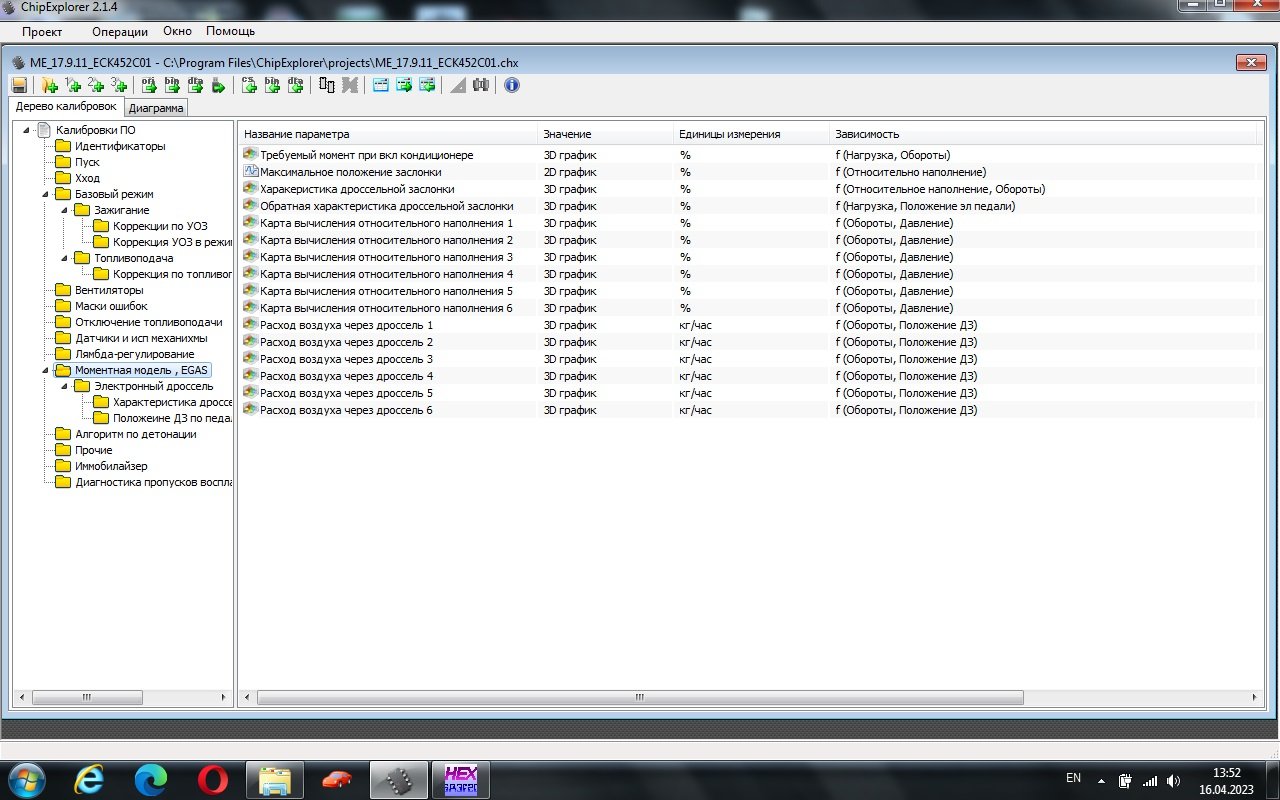Click the 'Единицы измерения' column header
This screenshot has width=1280, height=800.
click(729, 134)
